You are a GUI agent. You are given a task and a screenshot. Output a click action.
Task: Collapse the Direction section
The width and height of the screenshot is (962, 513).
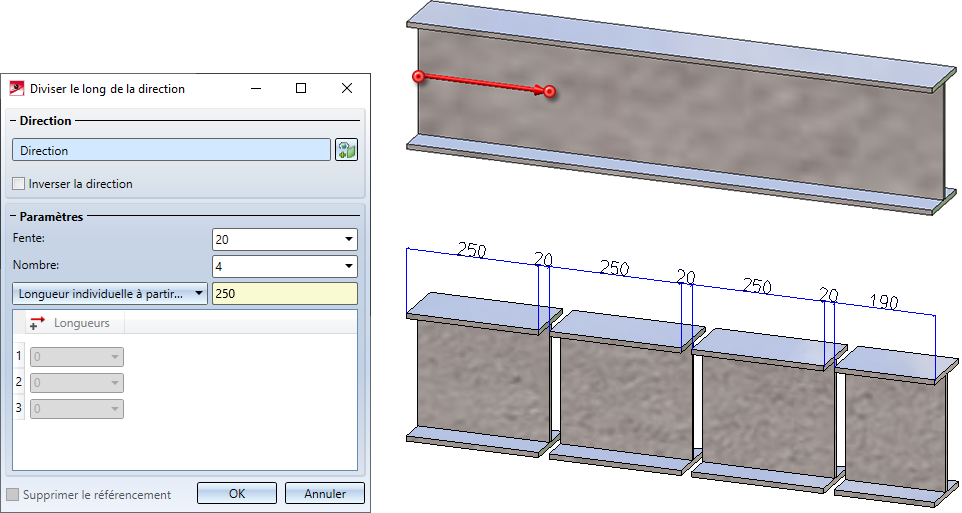click(13, 121)
